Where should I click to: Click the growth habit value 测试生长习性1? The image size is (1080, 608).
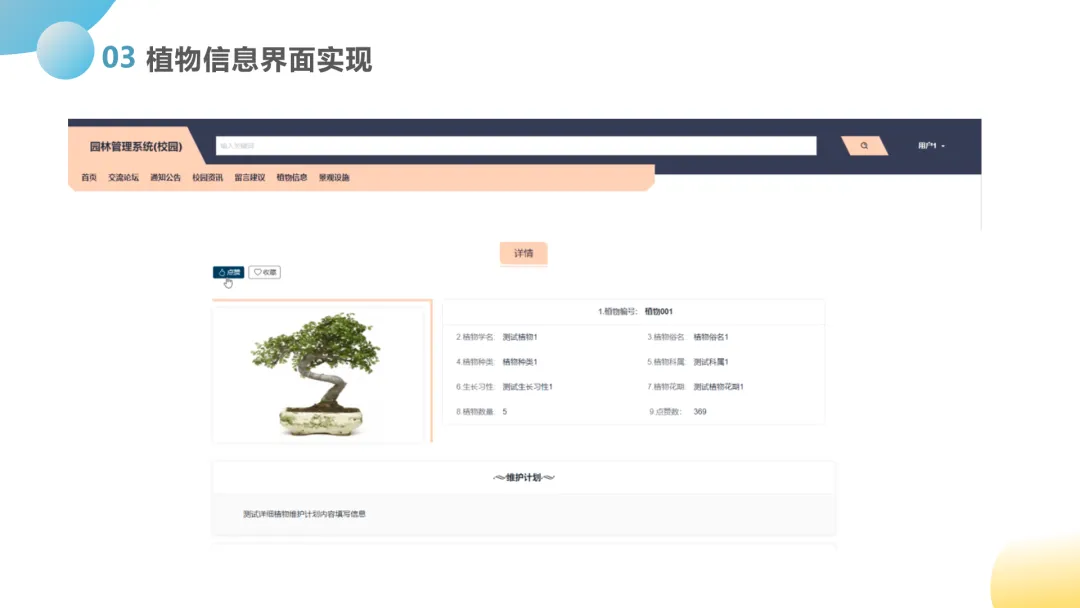click(x=528, y=386)
